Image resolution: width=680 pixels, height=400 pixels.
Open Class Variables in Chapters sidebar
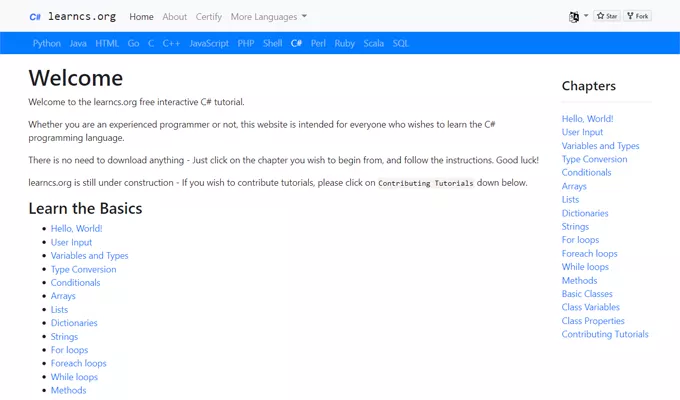[x=591, y=307]
